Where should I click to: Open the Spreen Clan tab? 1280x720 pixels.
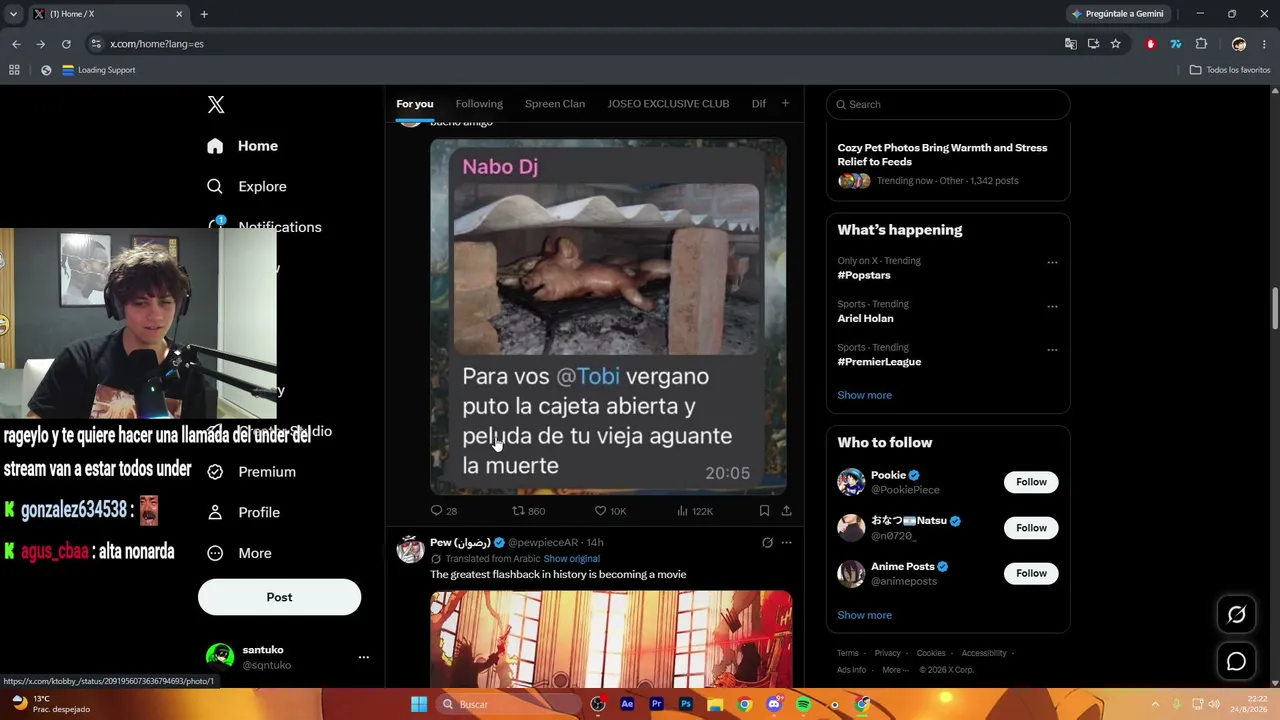555,104
